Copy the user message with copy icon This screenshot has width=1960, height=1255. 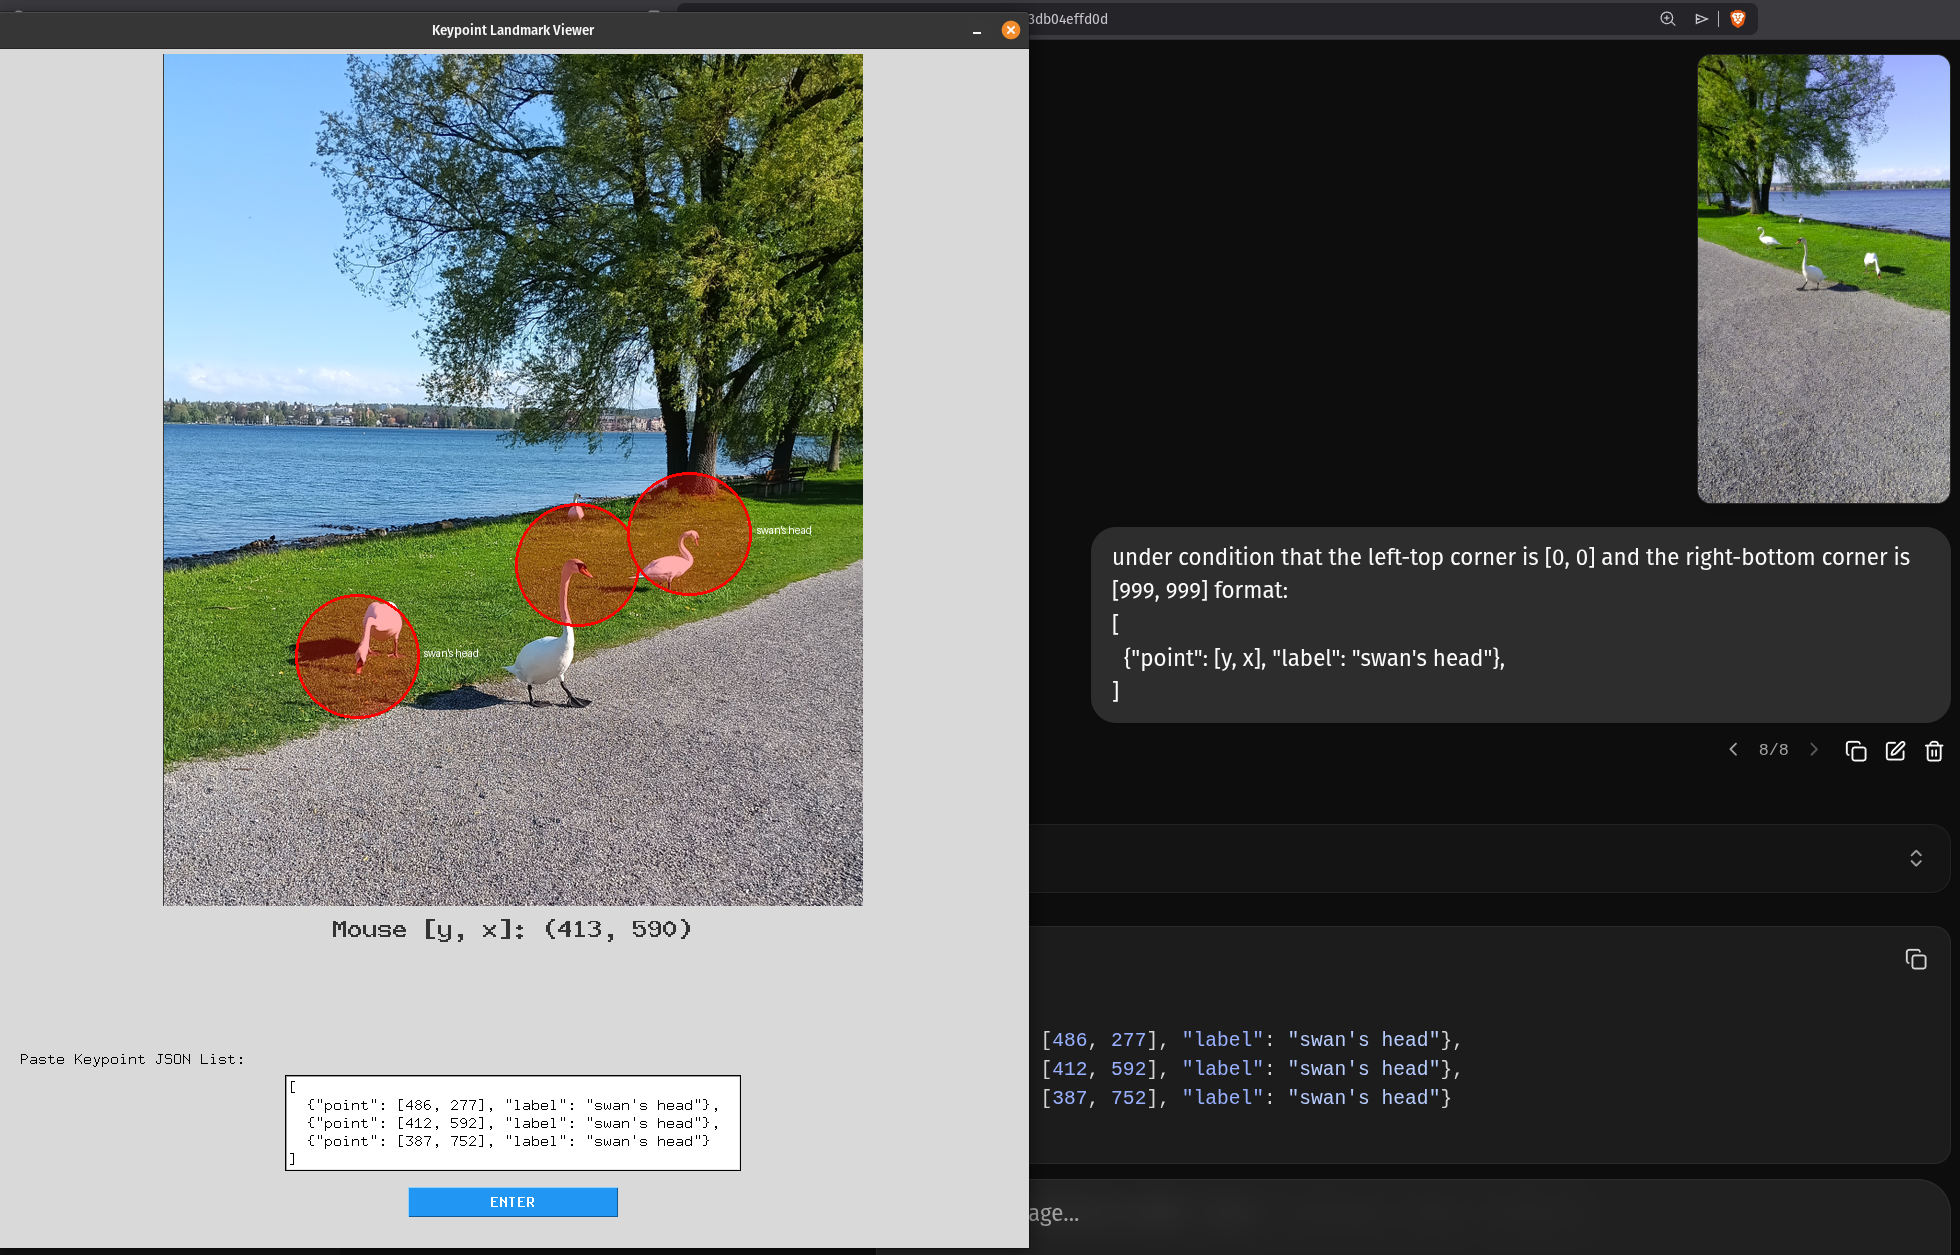pos(1855,751)
